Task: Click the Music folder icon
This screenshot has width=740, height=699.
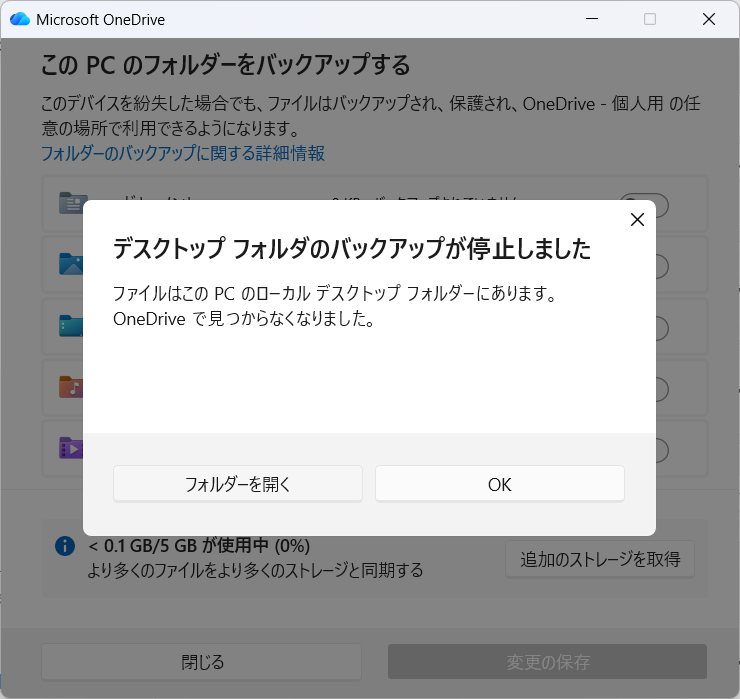Action: (73, 387)
